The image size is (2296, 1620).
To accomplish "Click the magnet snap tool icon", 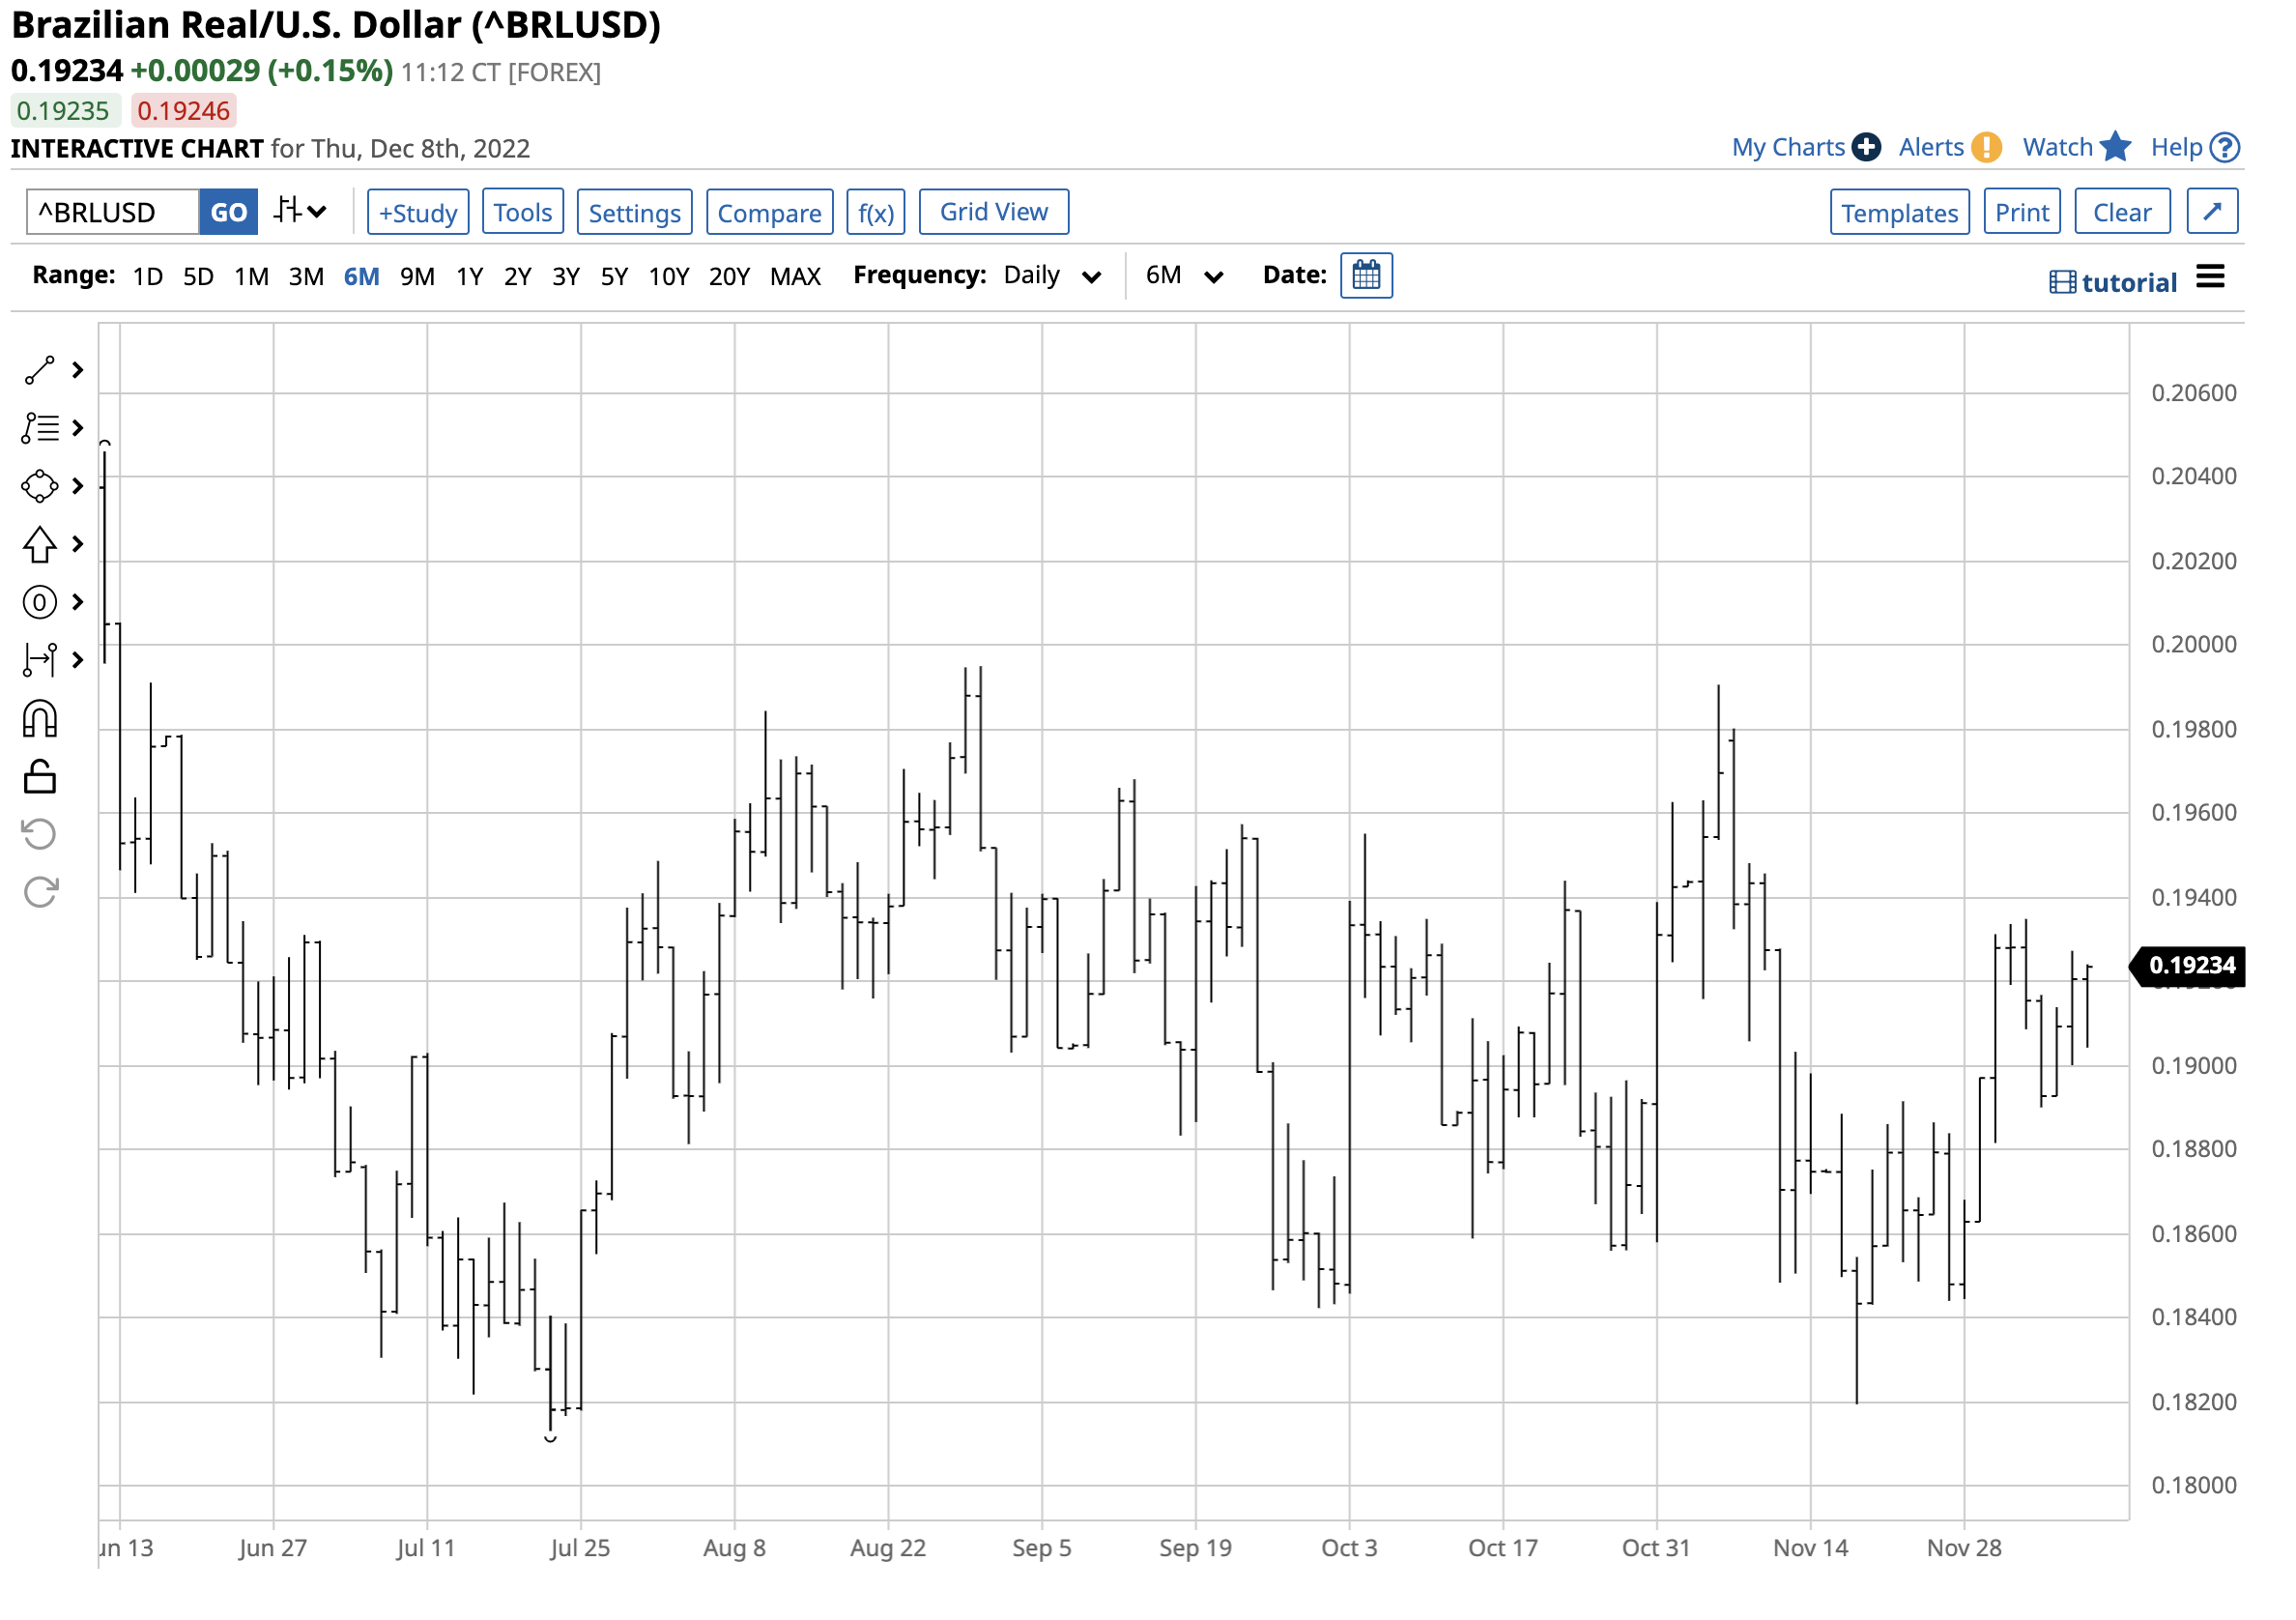I will (x=39, y=720).
